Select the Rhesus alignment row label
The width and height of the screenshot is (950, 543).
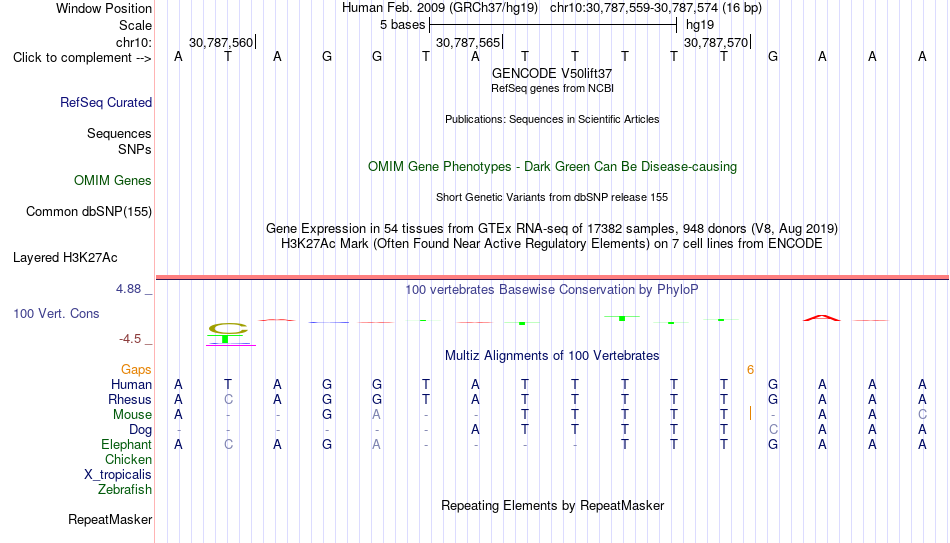tap(130, 400)
